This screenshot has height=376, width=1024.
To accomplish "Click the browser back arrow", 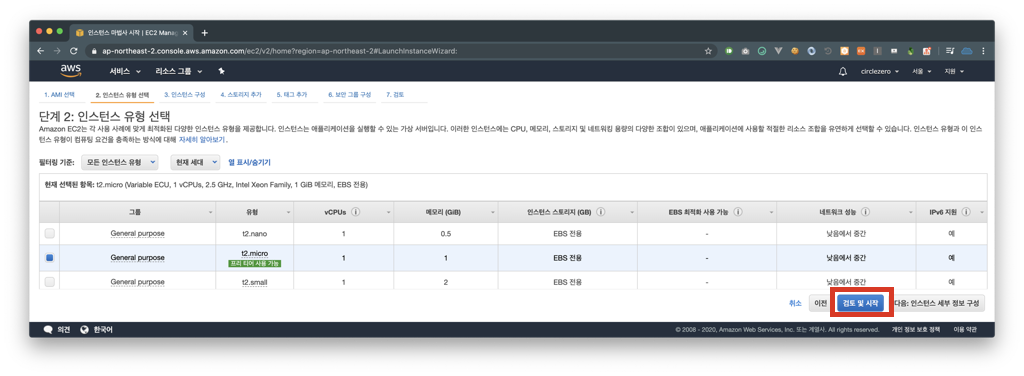I will click(x=40, y=50).
